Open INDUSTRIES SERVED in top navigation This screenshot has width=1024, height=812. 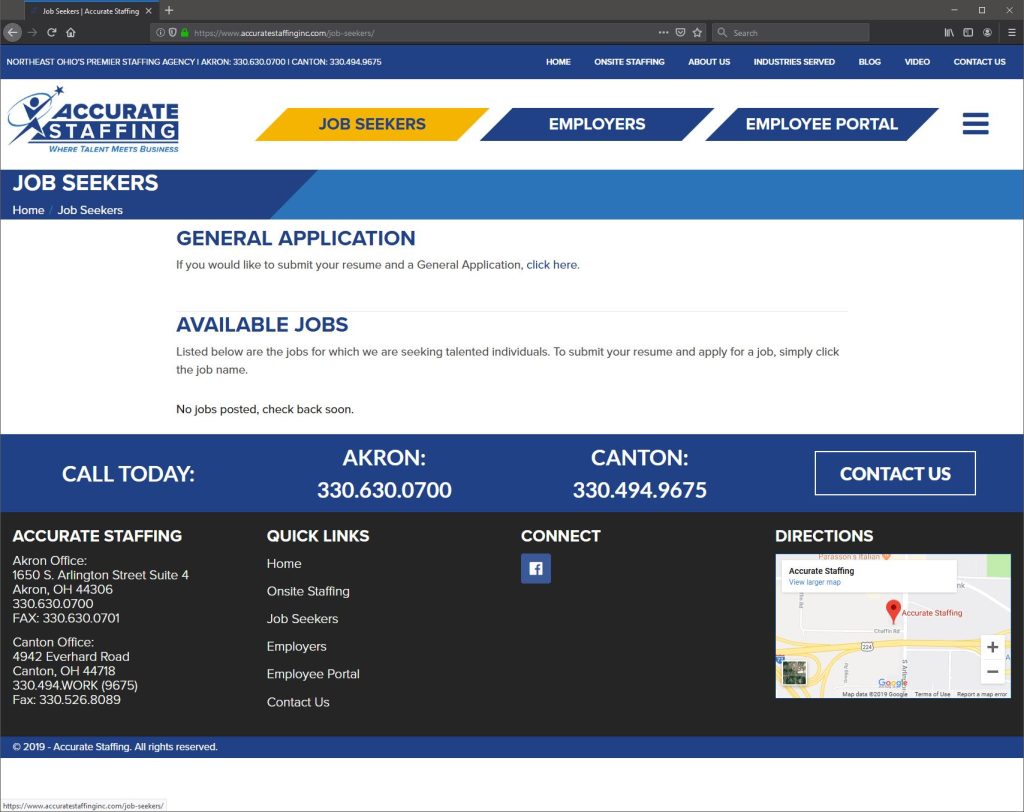click(x=794, y=62)
